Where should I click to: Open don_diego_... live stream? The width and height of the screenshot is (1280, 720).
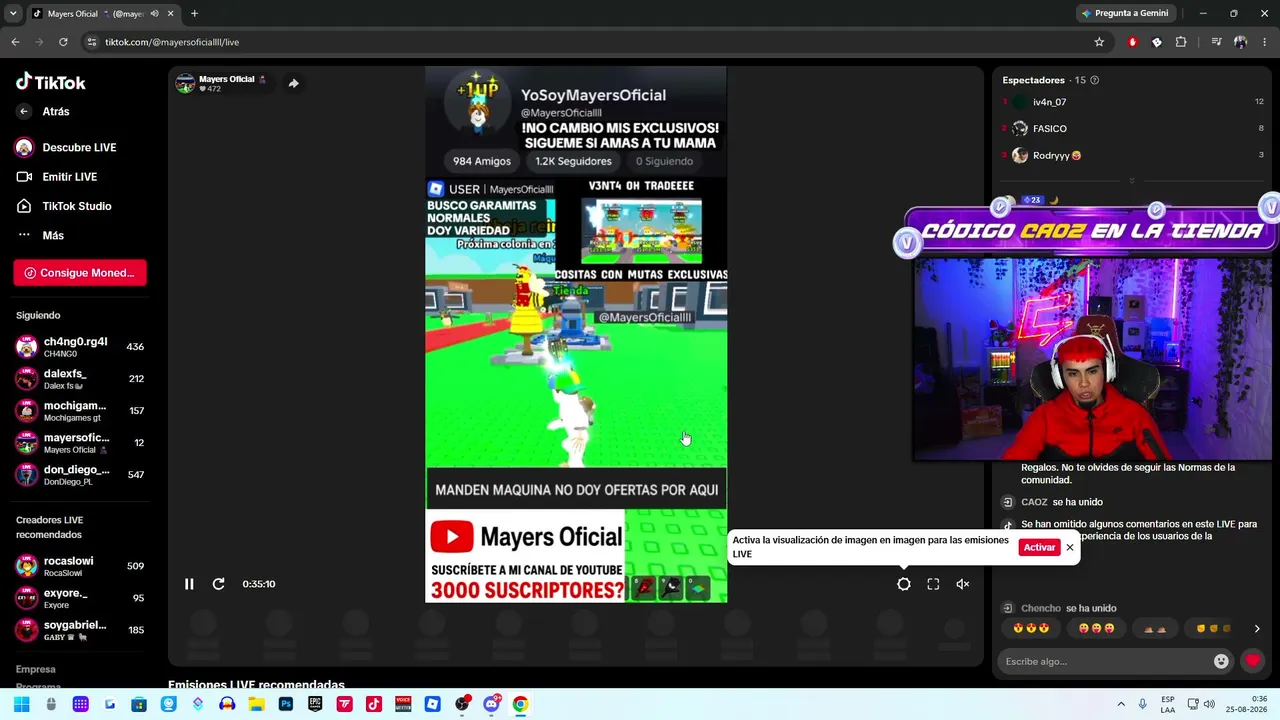[80, 475]
